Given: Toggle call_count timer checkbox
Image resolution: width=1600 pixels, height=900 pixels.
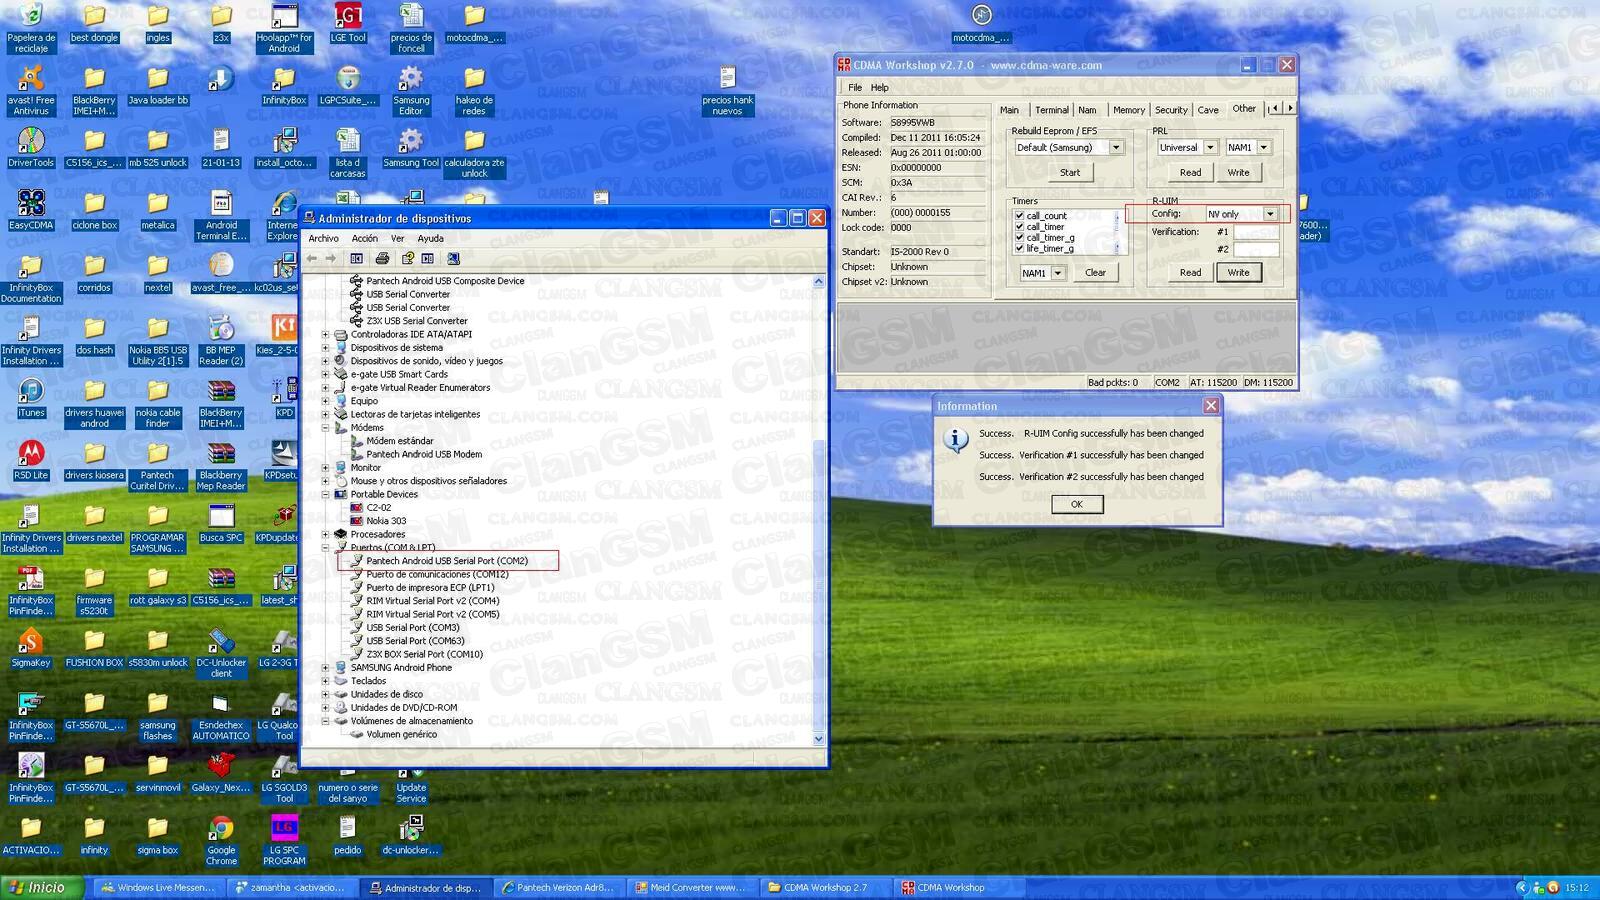Looking at the screenshot, I should [1019, 216].
